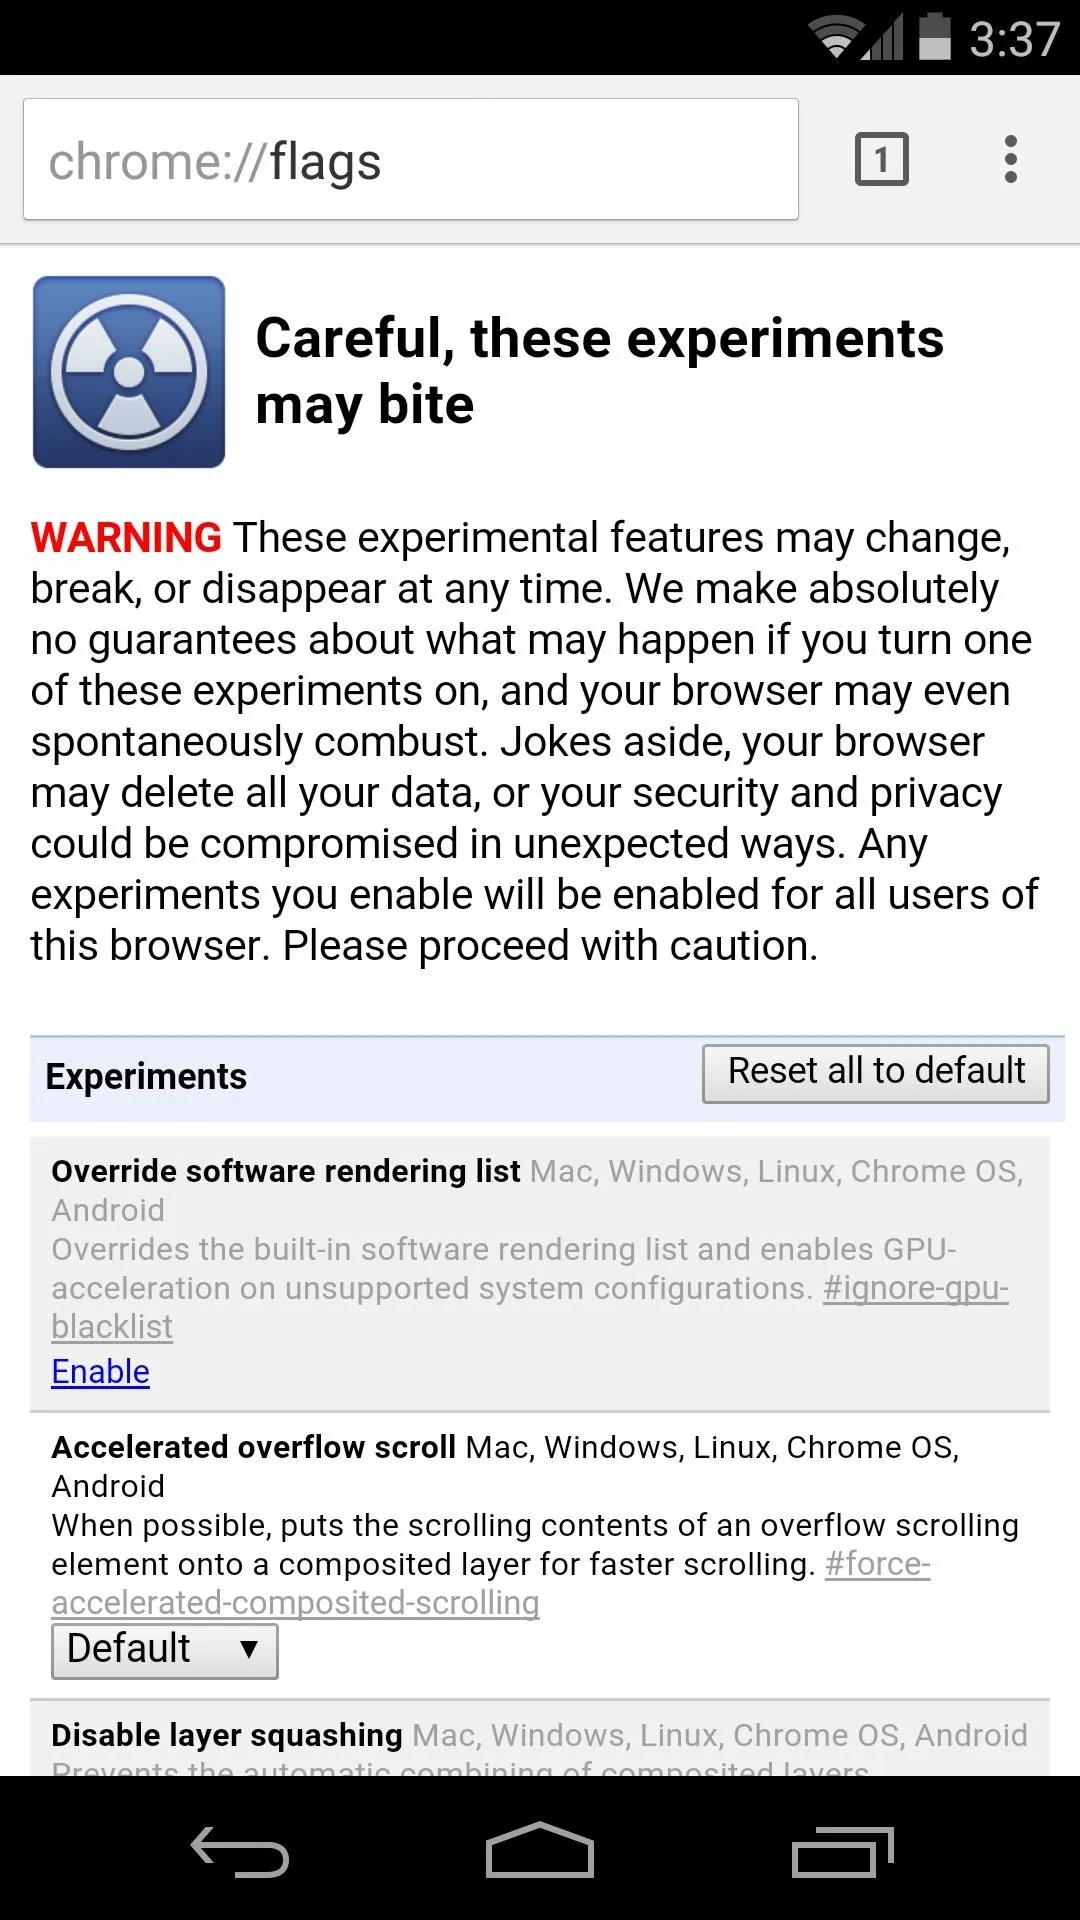Enable the Override software rendering list experiment
The width and height of the screenshot is (1080, 1920).
(100, 1372)
